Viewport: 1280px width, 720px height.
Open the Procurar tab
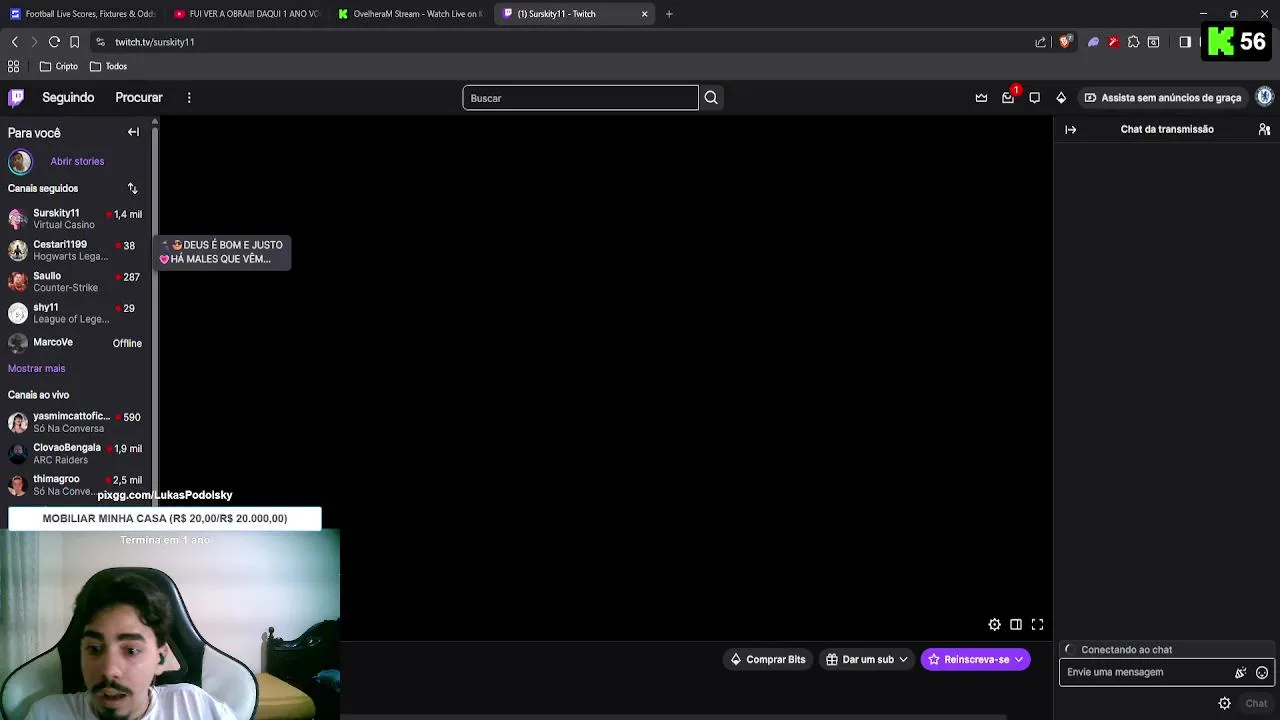pos(139,97)
